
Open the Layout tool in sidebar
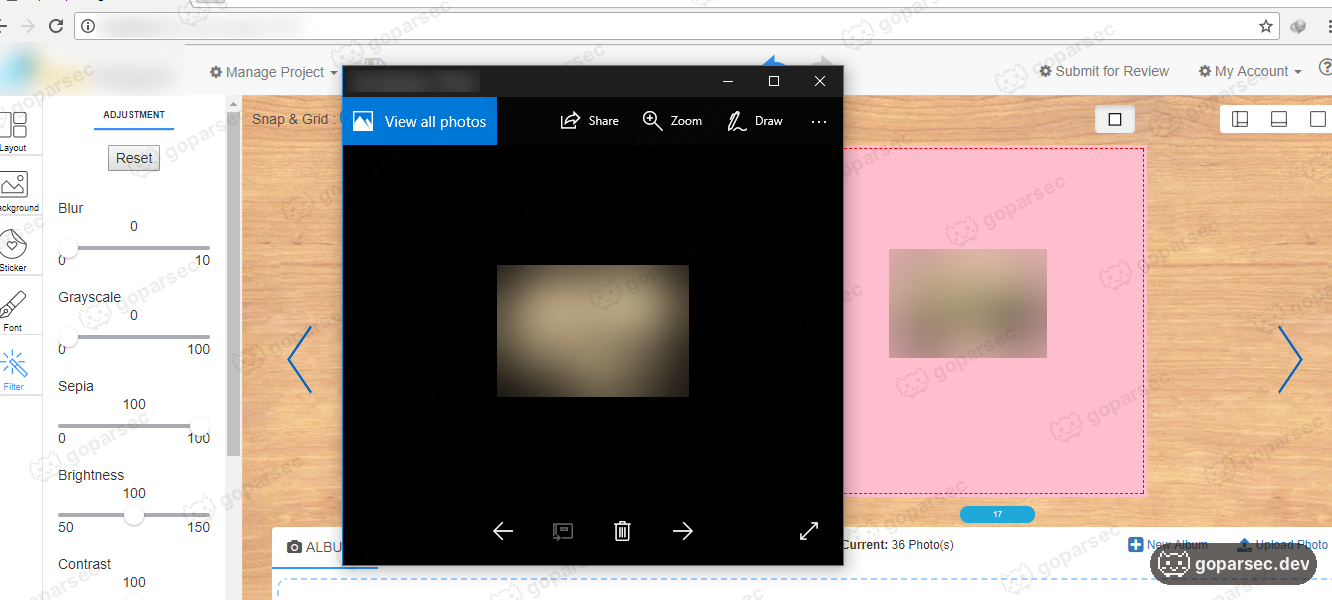coord(14,131)
